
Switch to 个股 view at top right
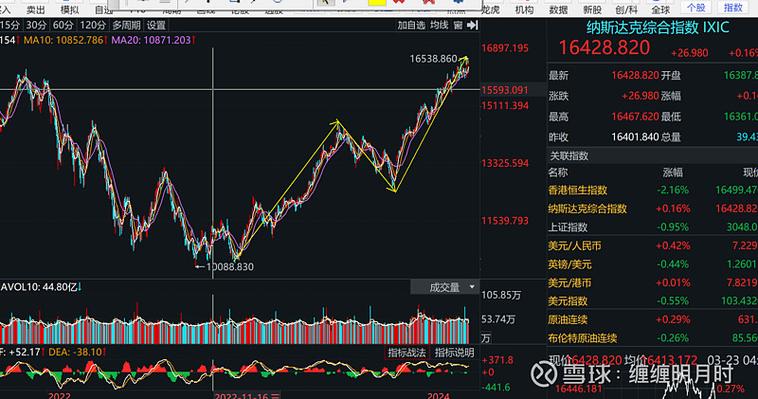(x=696, y=8)
